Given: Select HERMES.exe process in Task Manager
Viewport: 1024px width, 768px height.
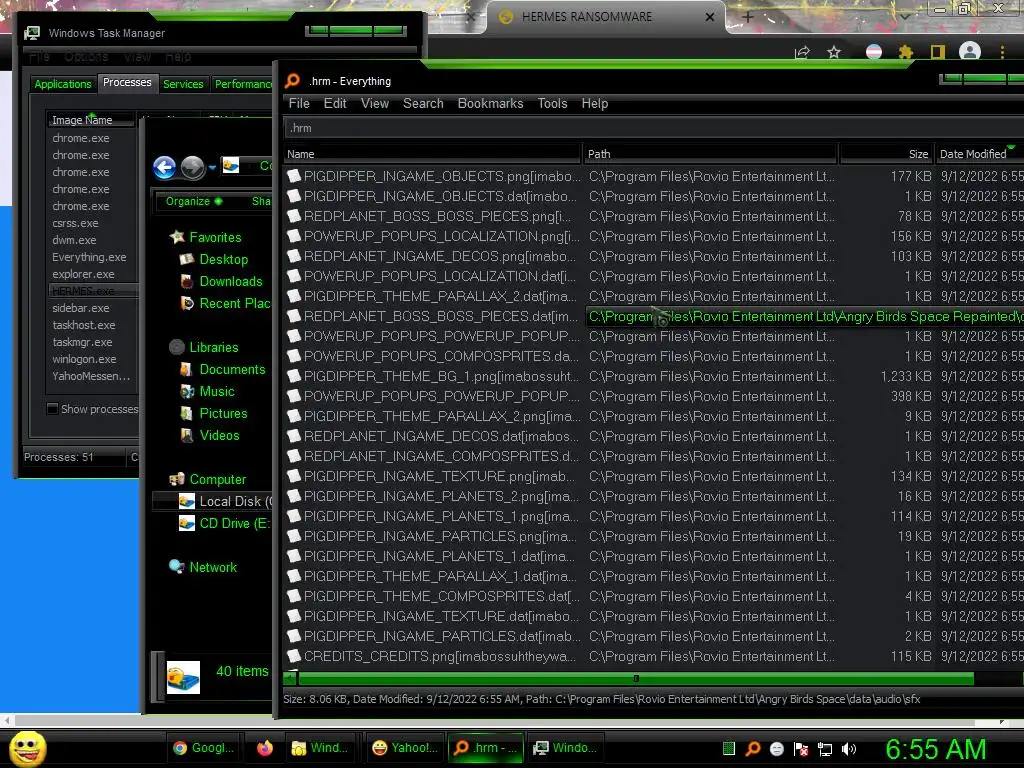Looking at the screenshot, I should click(93, 291).
